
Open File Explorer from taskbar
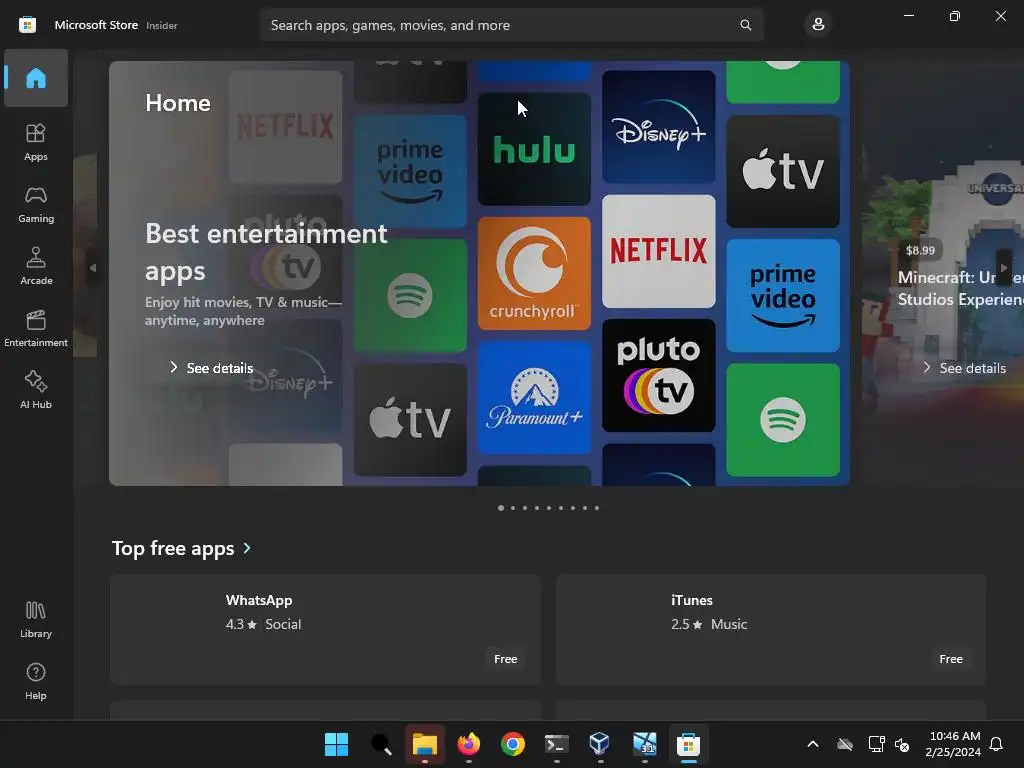[x=424, y=744]
